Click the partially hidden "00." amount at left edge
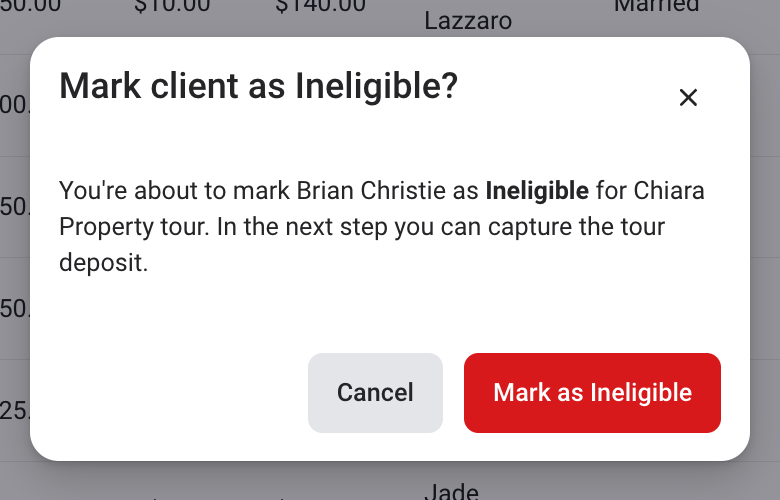 click(x=14, y=105)
